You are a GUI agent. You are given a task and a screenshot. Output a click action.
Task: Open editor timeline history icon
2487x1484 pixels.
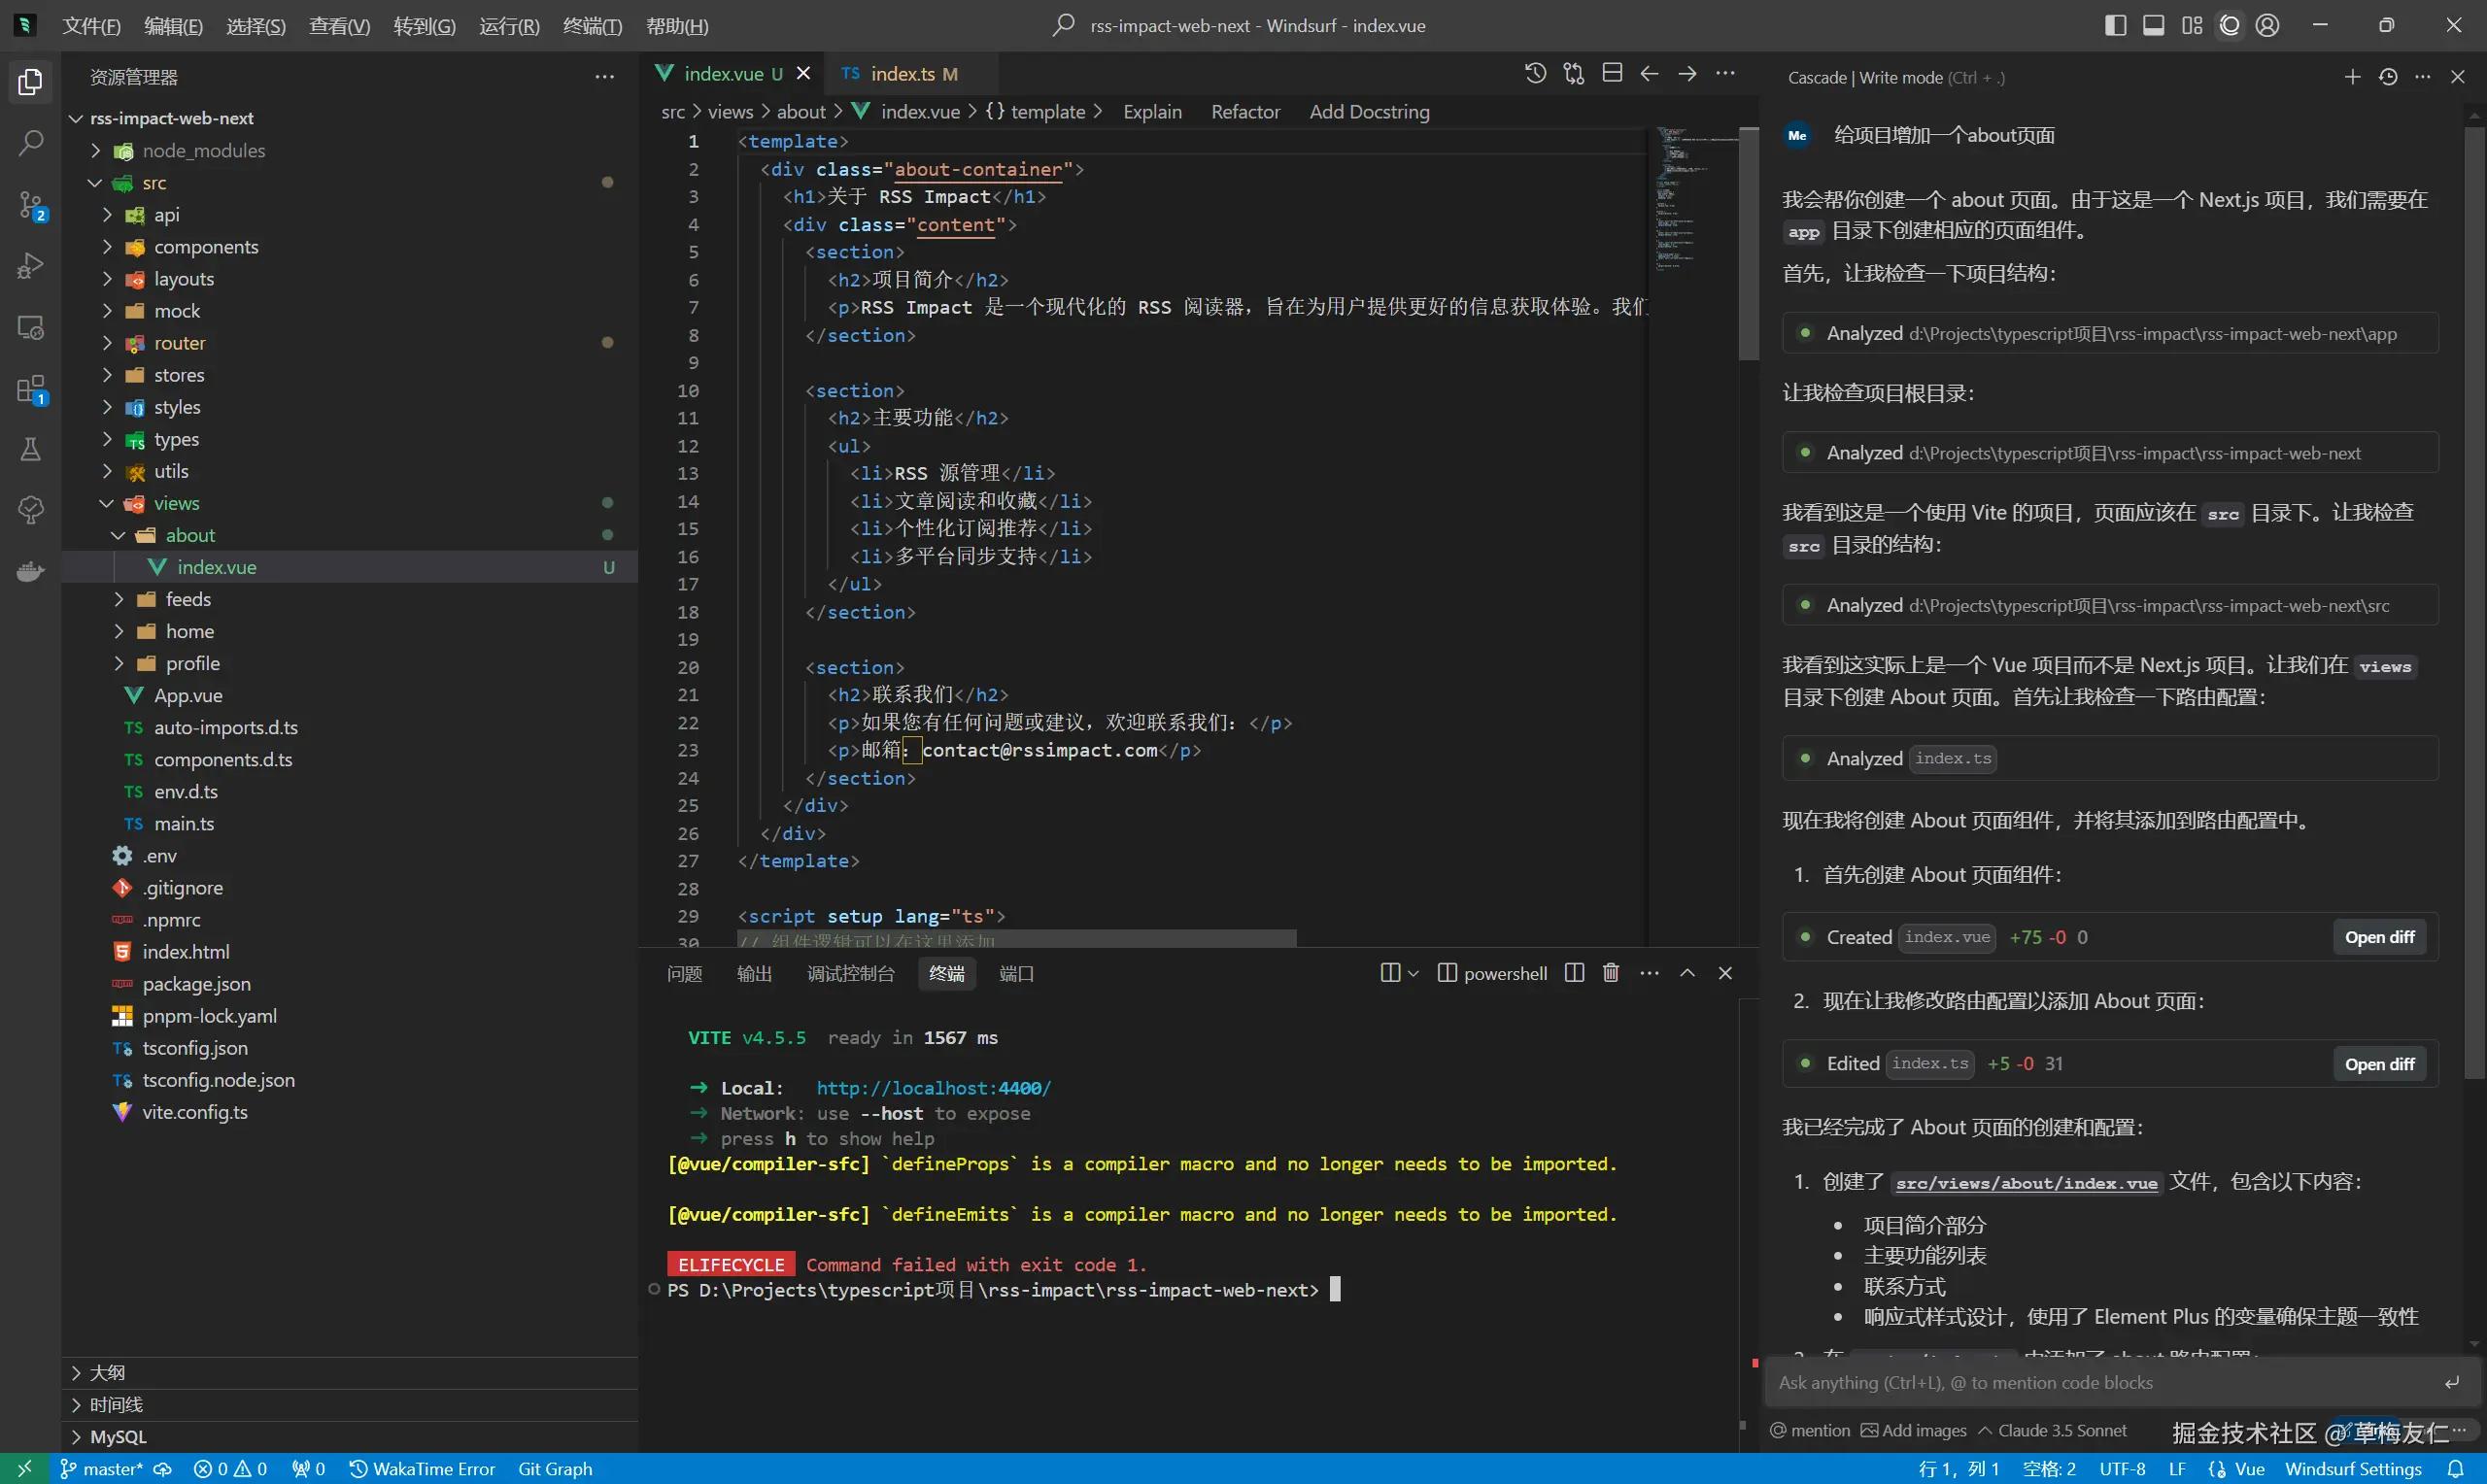tap(1535, 74)
